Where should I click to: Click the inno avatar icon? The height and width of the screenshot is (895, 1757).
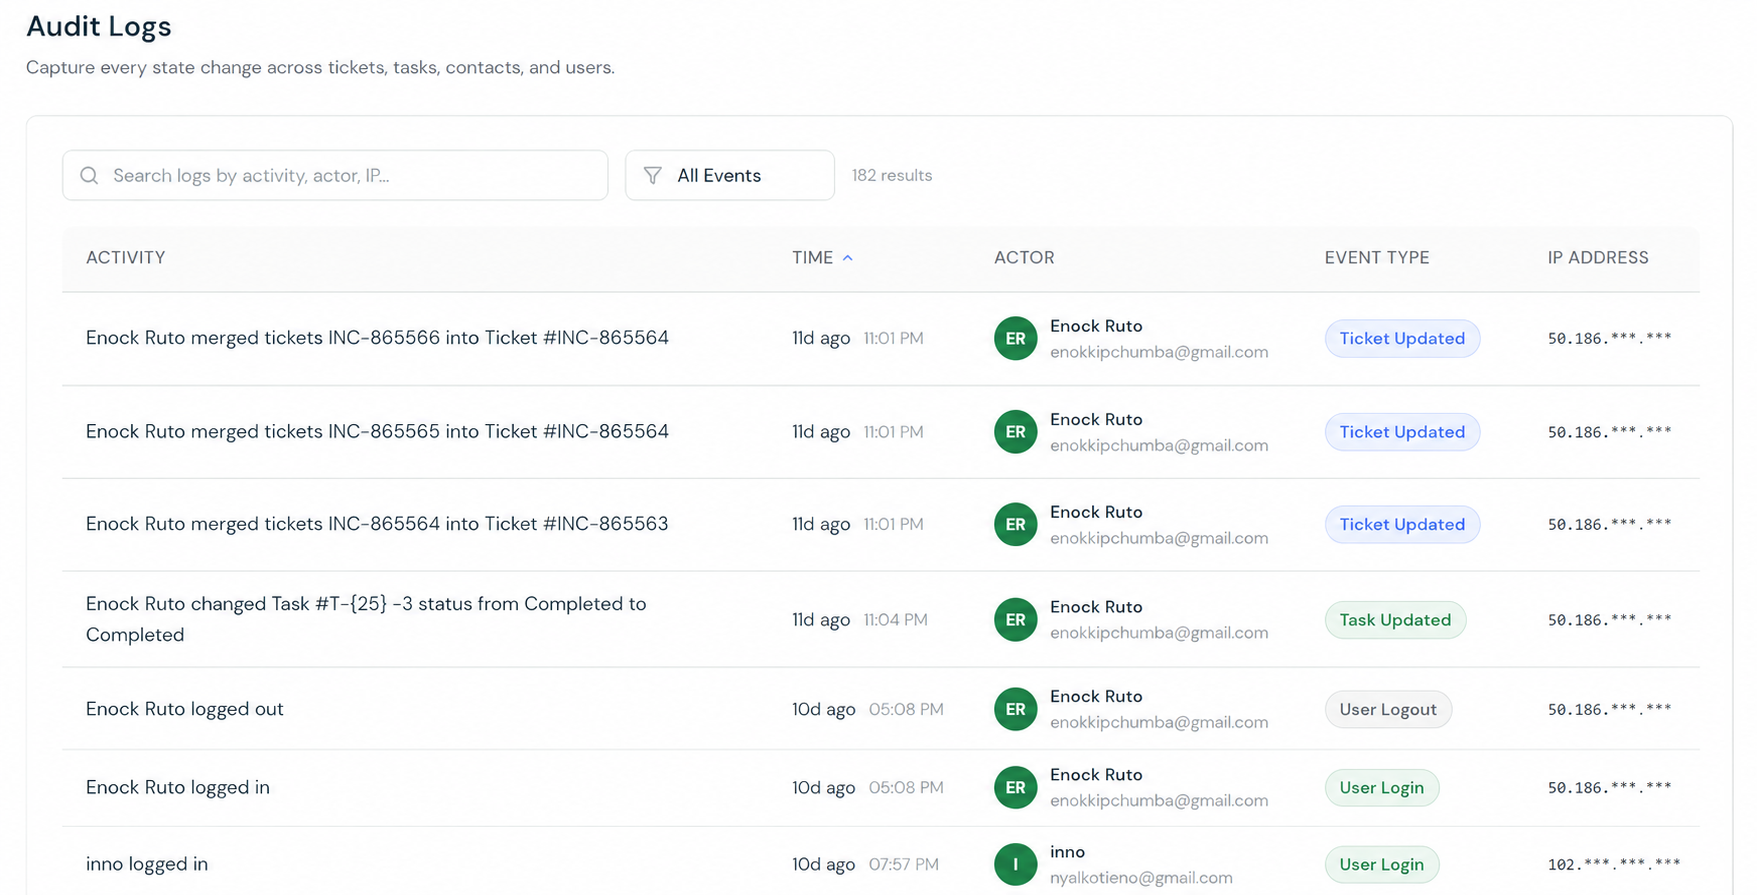(x=1015, y=864)
